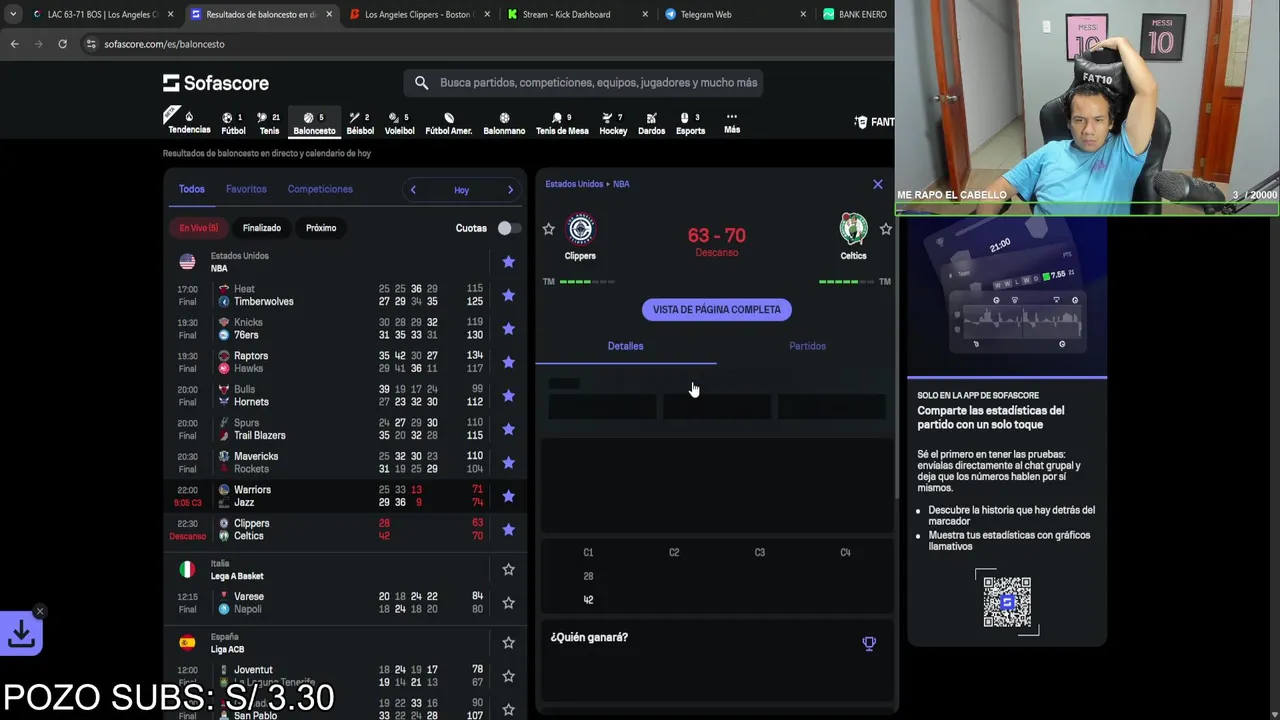This screenshot has width=1280, height=720.
Task: Open the Raptors vs Hawks match row
Action: coord(344,362)
